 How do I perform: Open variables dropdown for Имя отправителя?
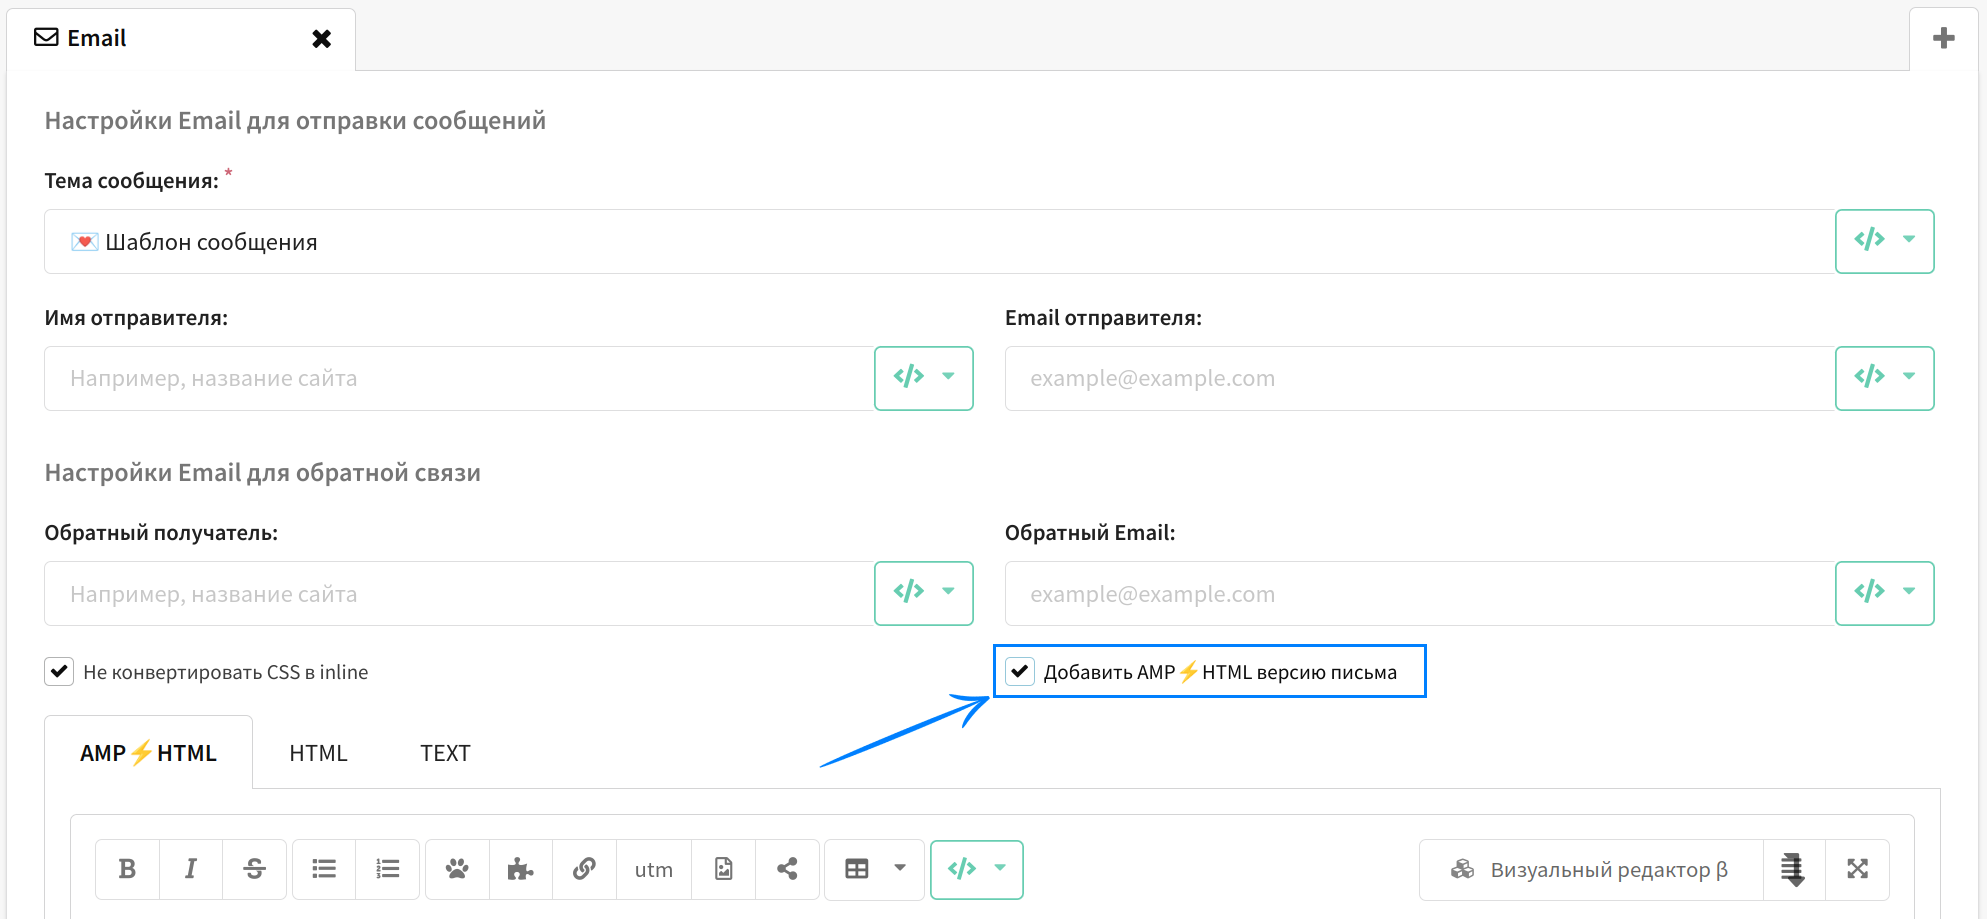coord(924,378)
